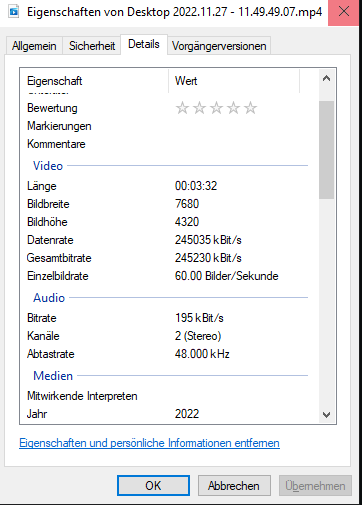Open the Eigenschaften und persönliche Informationen entfernen link
The image size is (362, 505).
149,443
